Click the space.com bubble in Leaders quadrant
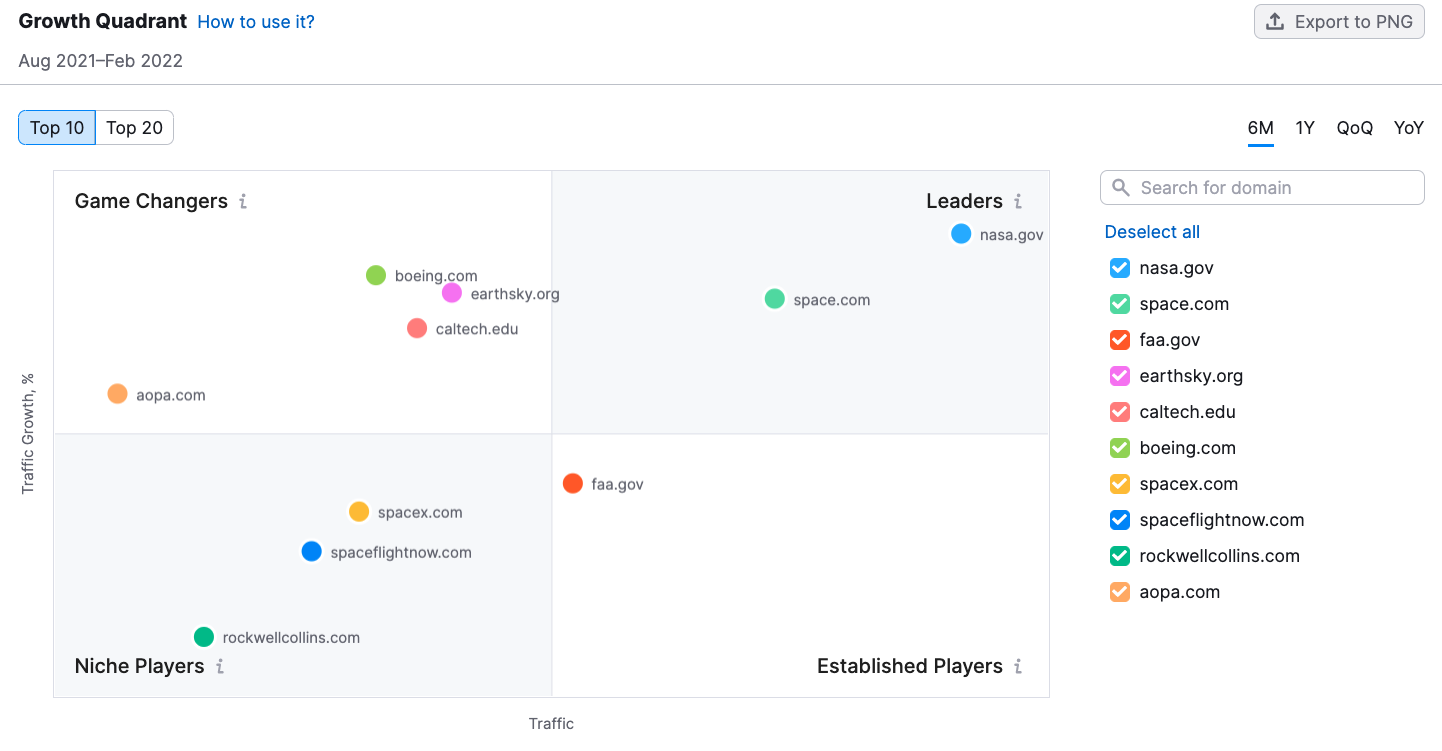Screen dimensions: 1442x751 775,299
